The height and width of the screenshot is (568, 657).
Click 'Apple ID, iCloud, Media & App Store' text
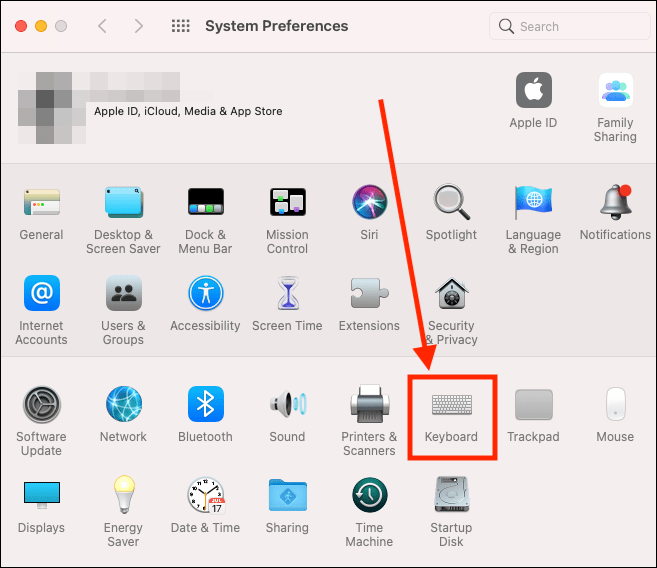point(188,111)
